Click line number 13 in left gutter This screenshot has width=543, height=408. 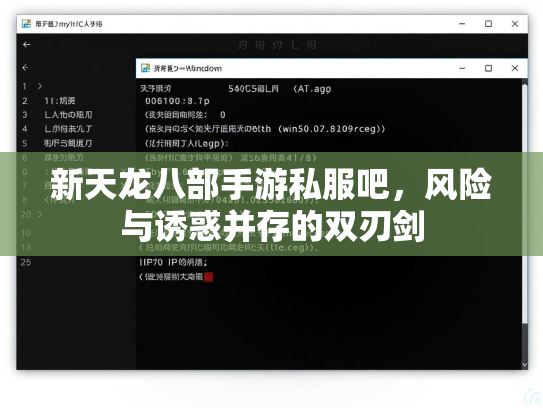pyautogui.click(x=26, y=247)
